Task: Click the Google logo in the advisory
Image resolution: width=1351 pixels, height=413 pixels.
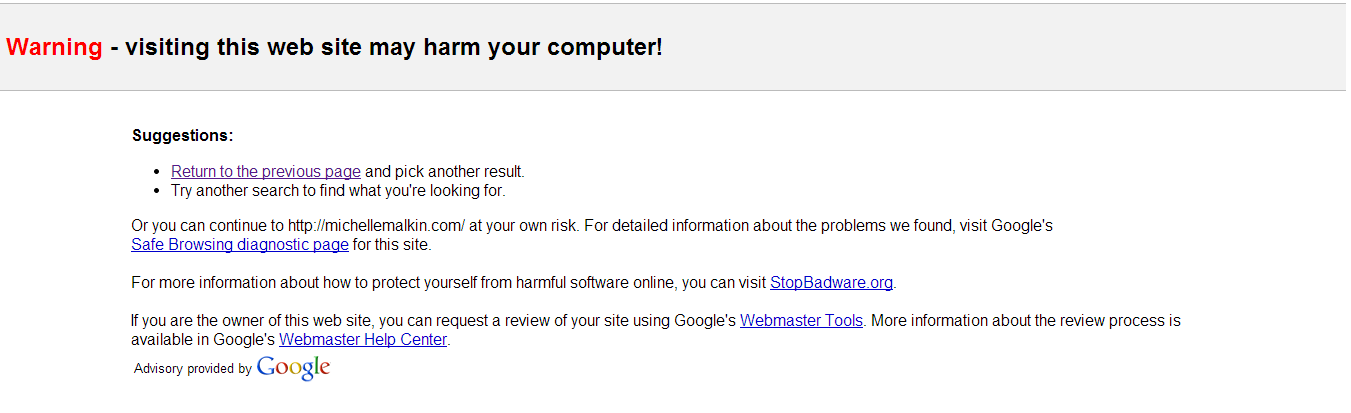Action: (293, 368)
